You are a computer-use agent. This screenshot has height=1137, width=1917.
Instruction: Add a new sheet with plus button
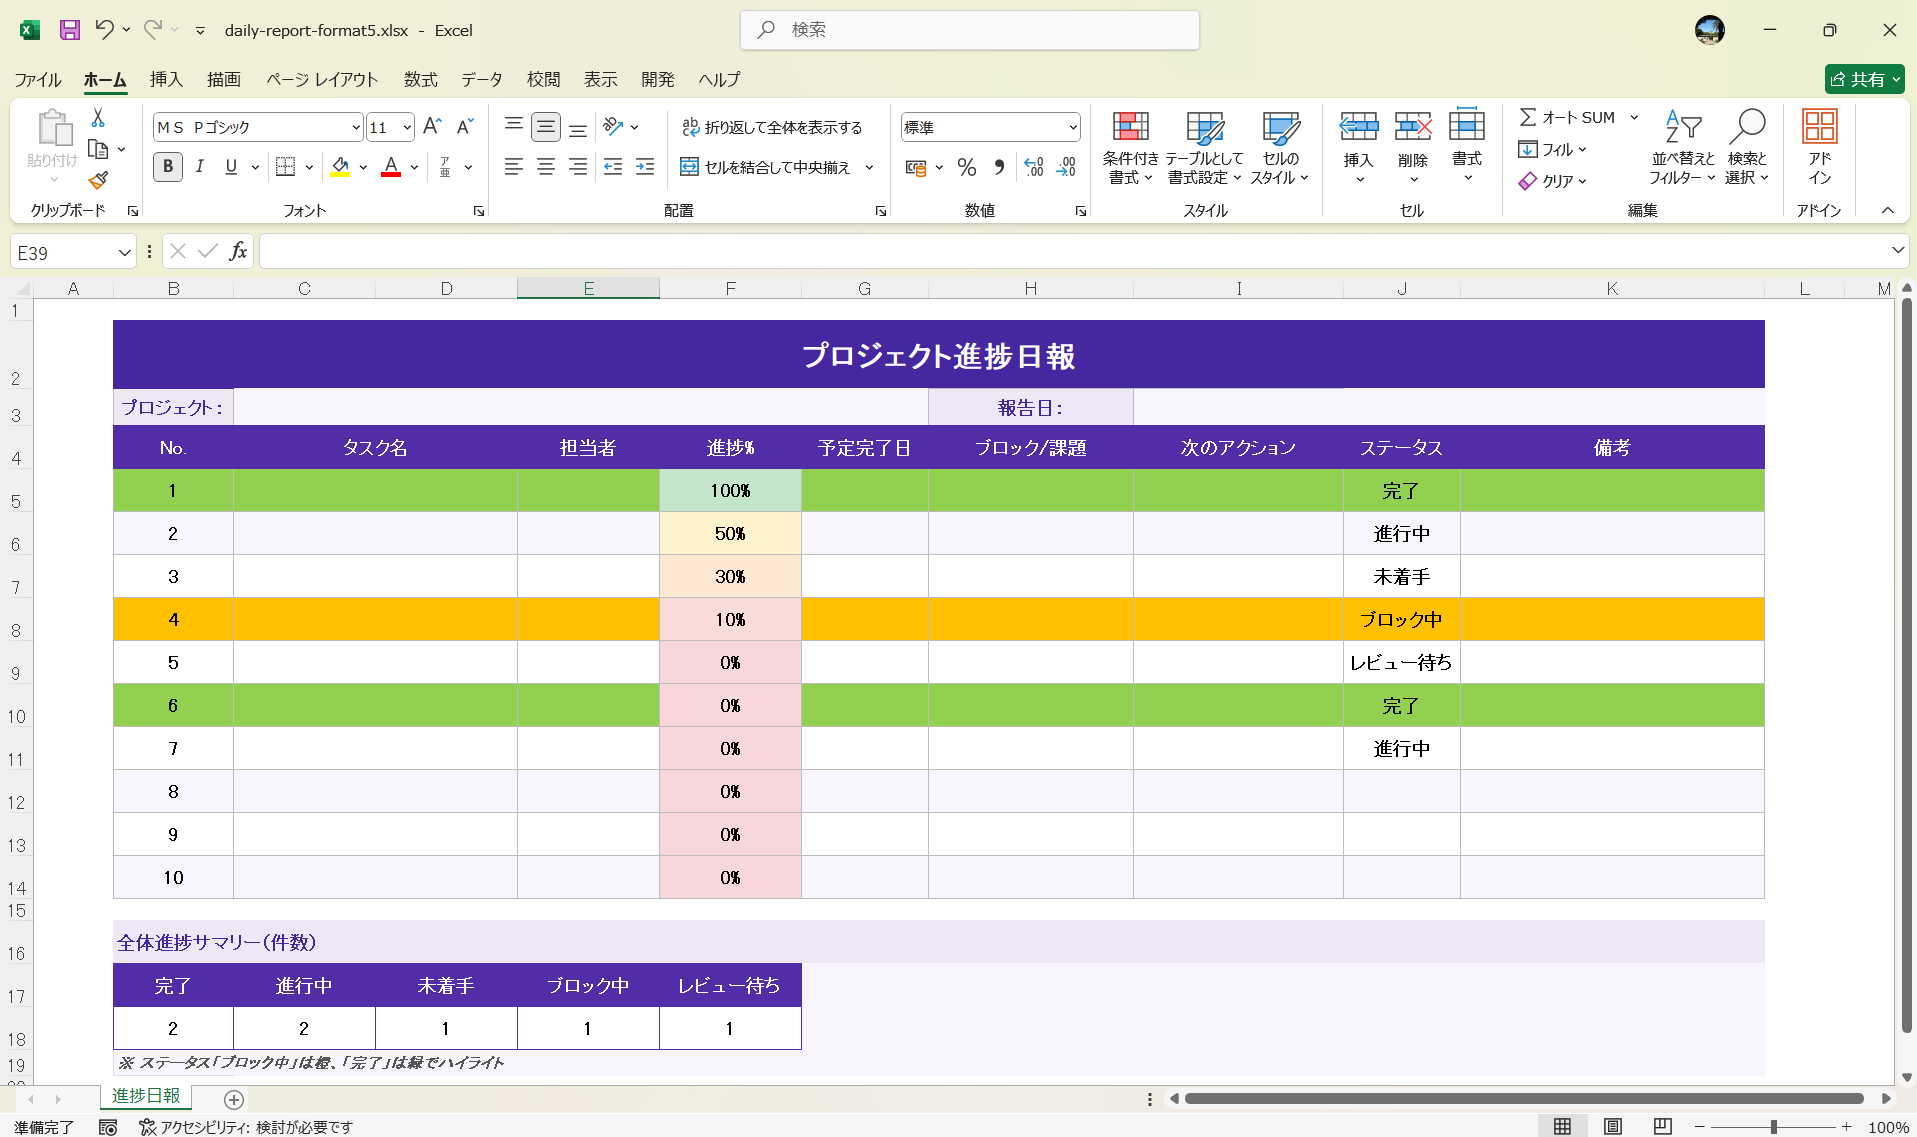coord(234,1099)
